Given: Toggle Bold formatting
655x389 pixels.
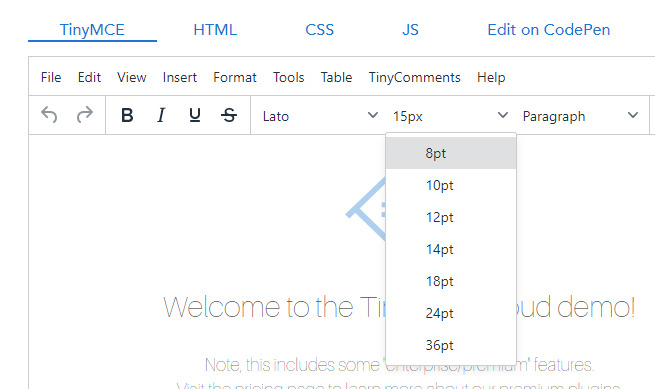Looking at the screenshot, I should point(127,115).
